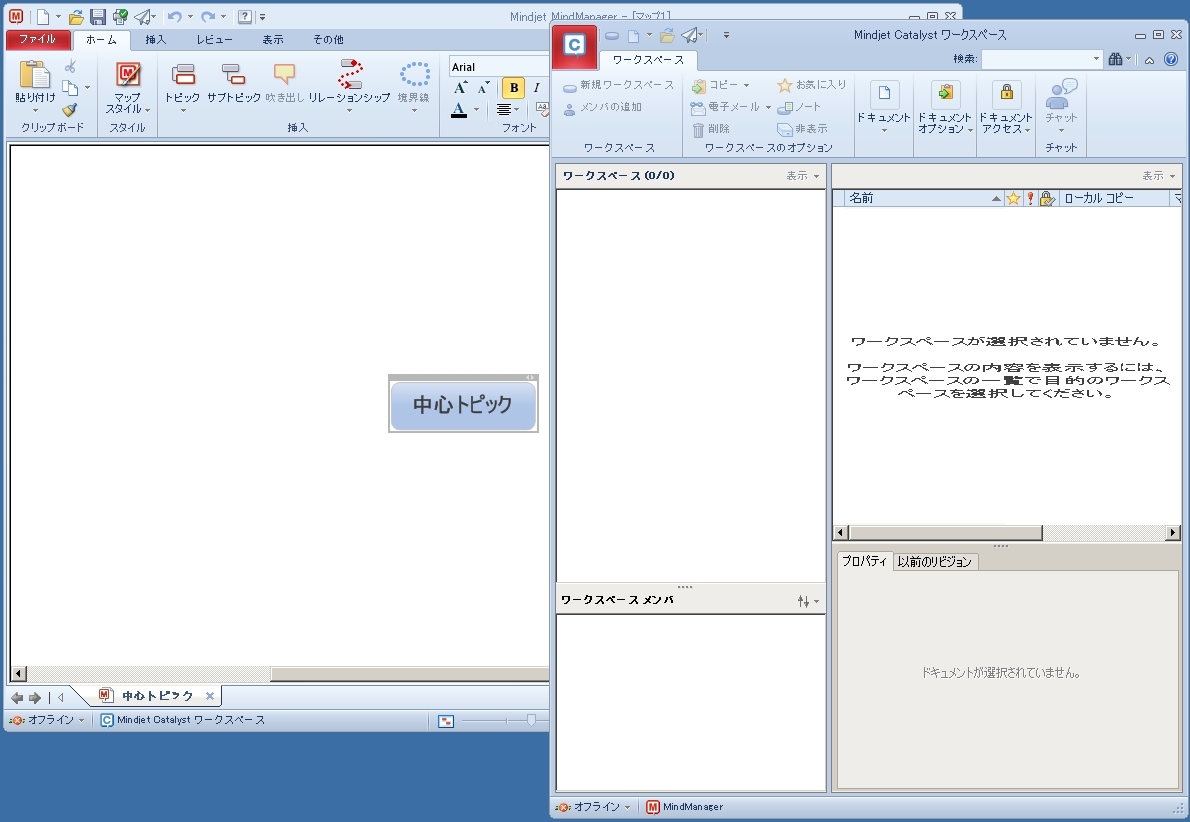Open a file via MindManager's folder icon
1190x822 pixels.
click(x=76, y=17)
